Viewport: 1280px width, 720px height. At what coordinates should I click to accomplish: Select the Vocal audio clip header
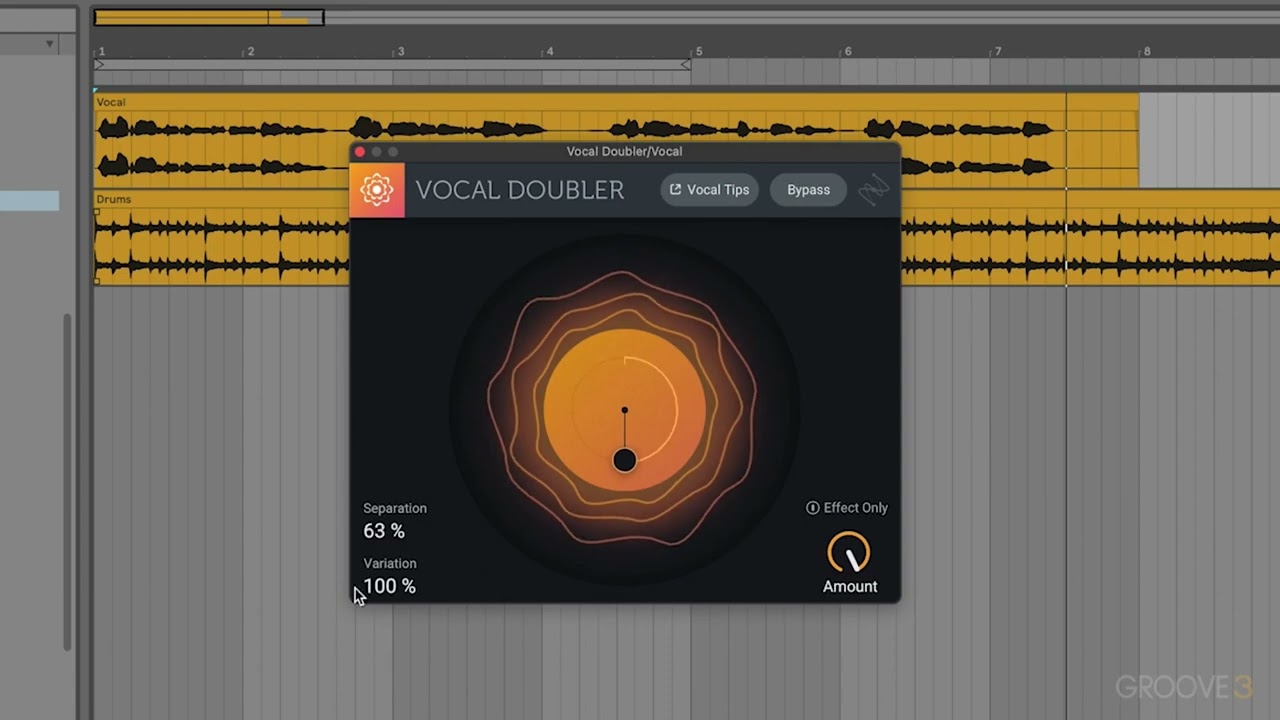pos(616,102)
